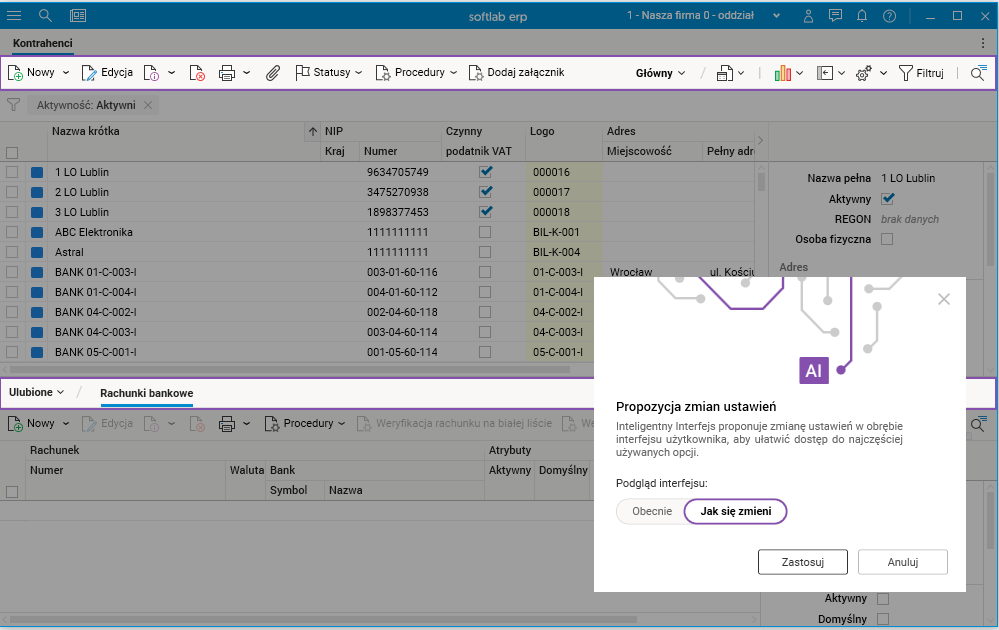Click Dodaj załącznik in toolbar

coord(516,73)
